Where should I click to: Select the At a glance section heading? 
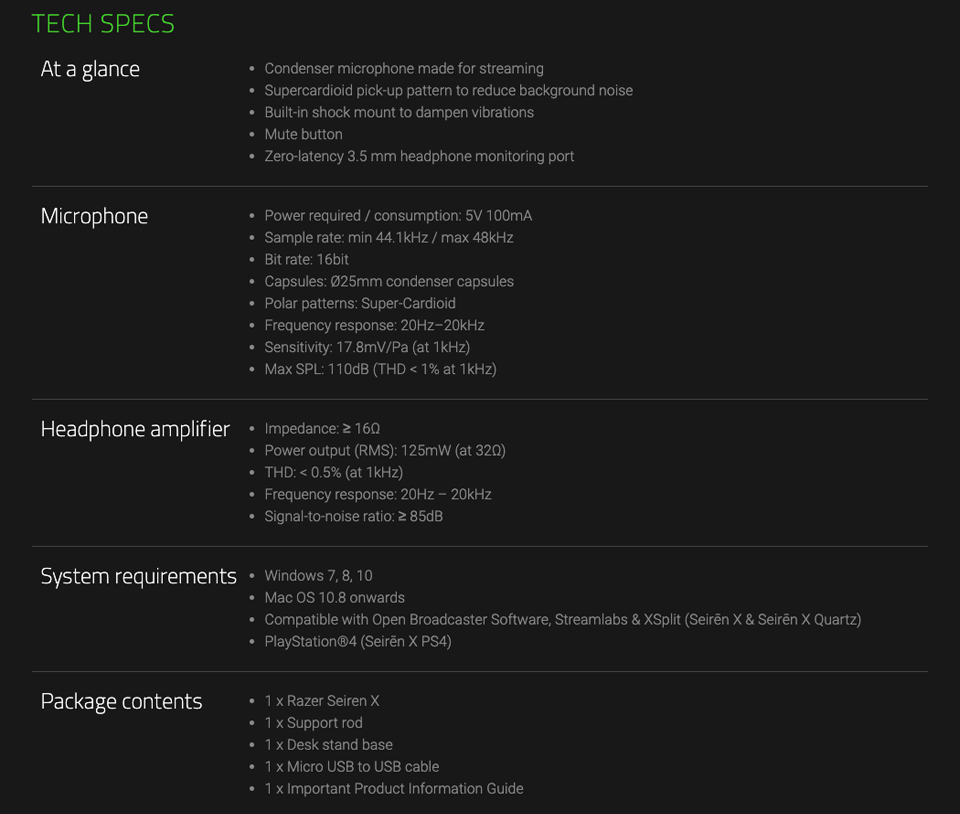click(x=90, y=69)
